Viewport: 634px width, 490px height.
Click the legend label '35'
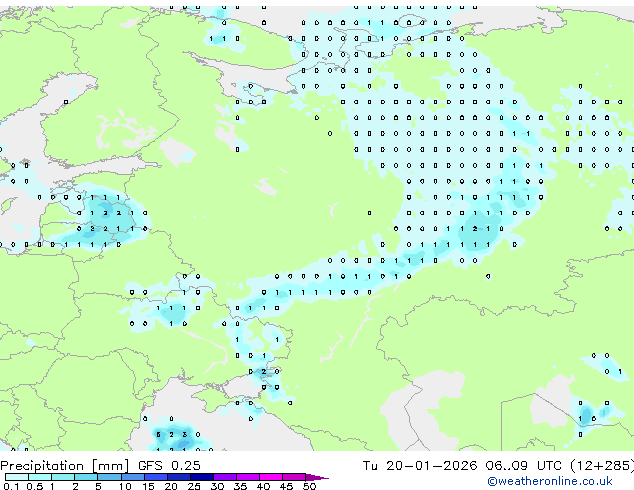[x=240, y=486]
